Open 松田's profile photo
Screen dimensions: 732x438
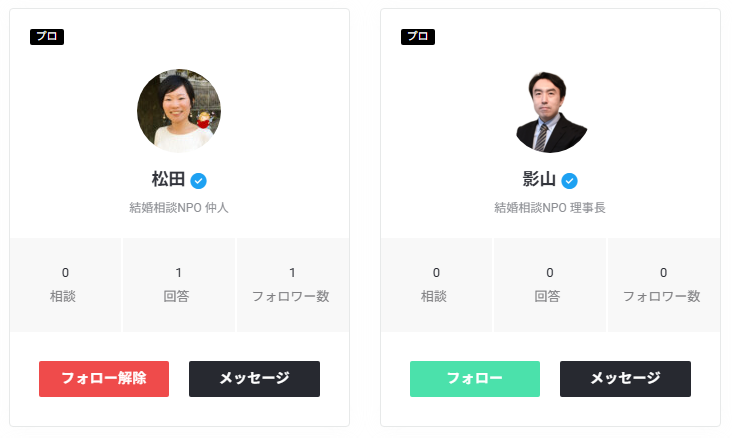point(179,111)
